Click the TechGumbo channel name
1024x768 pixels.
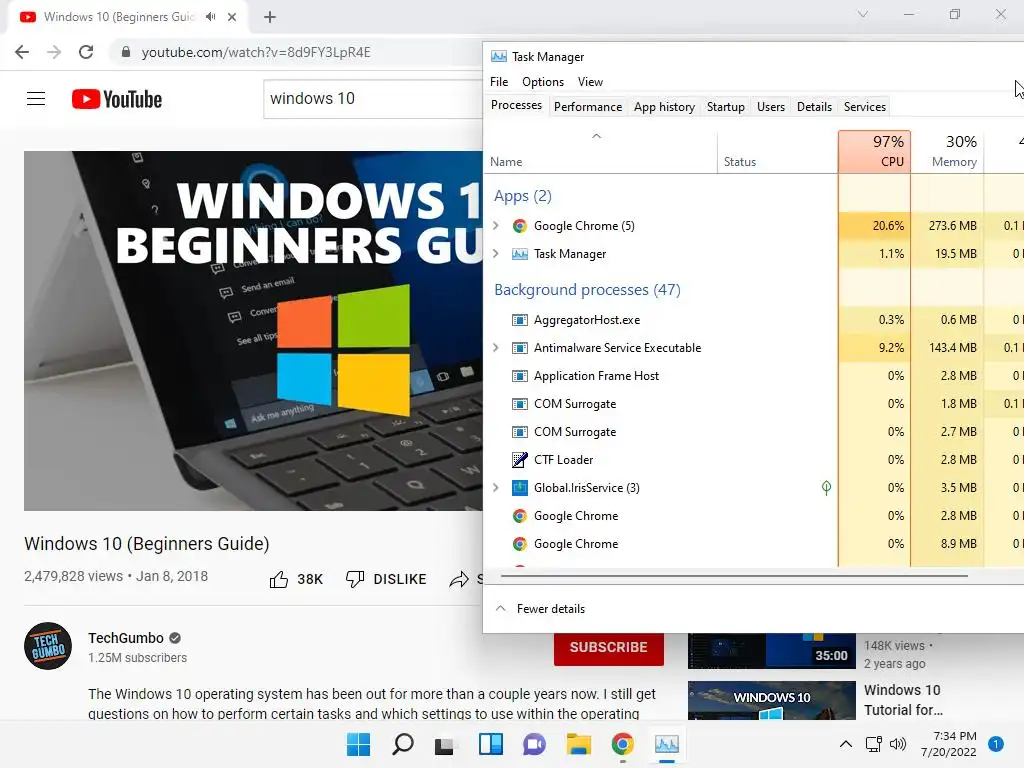click(126, 638)
